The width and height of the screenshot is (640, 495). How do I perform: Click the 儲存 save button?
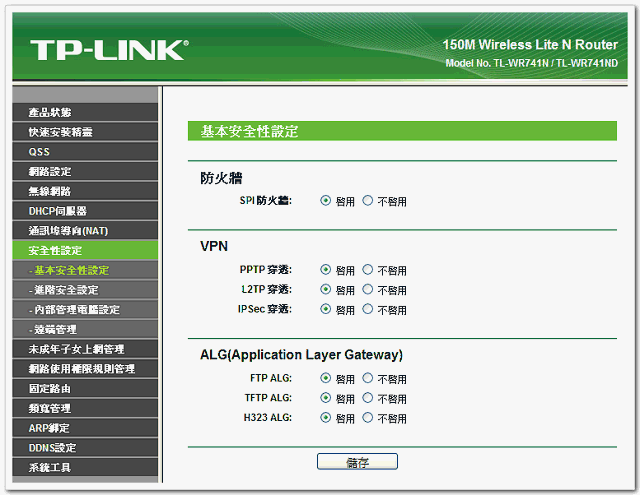click(357, 461)
